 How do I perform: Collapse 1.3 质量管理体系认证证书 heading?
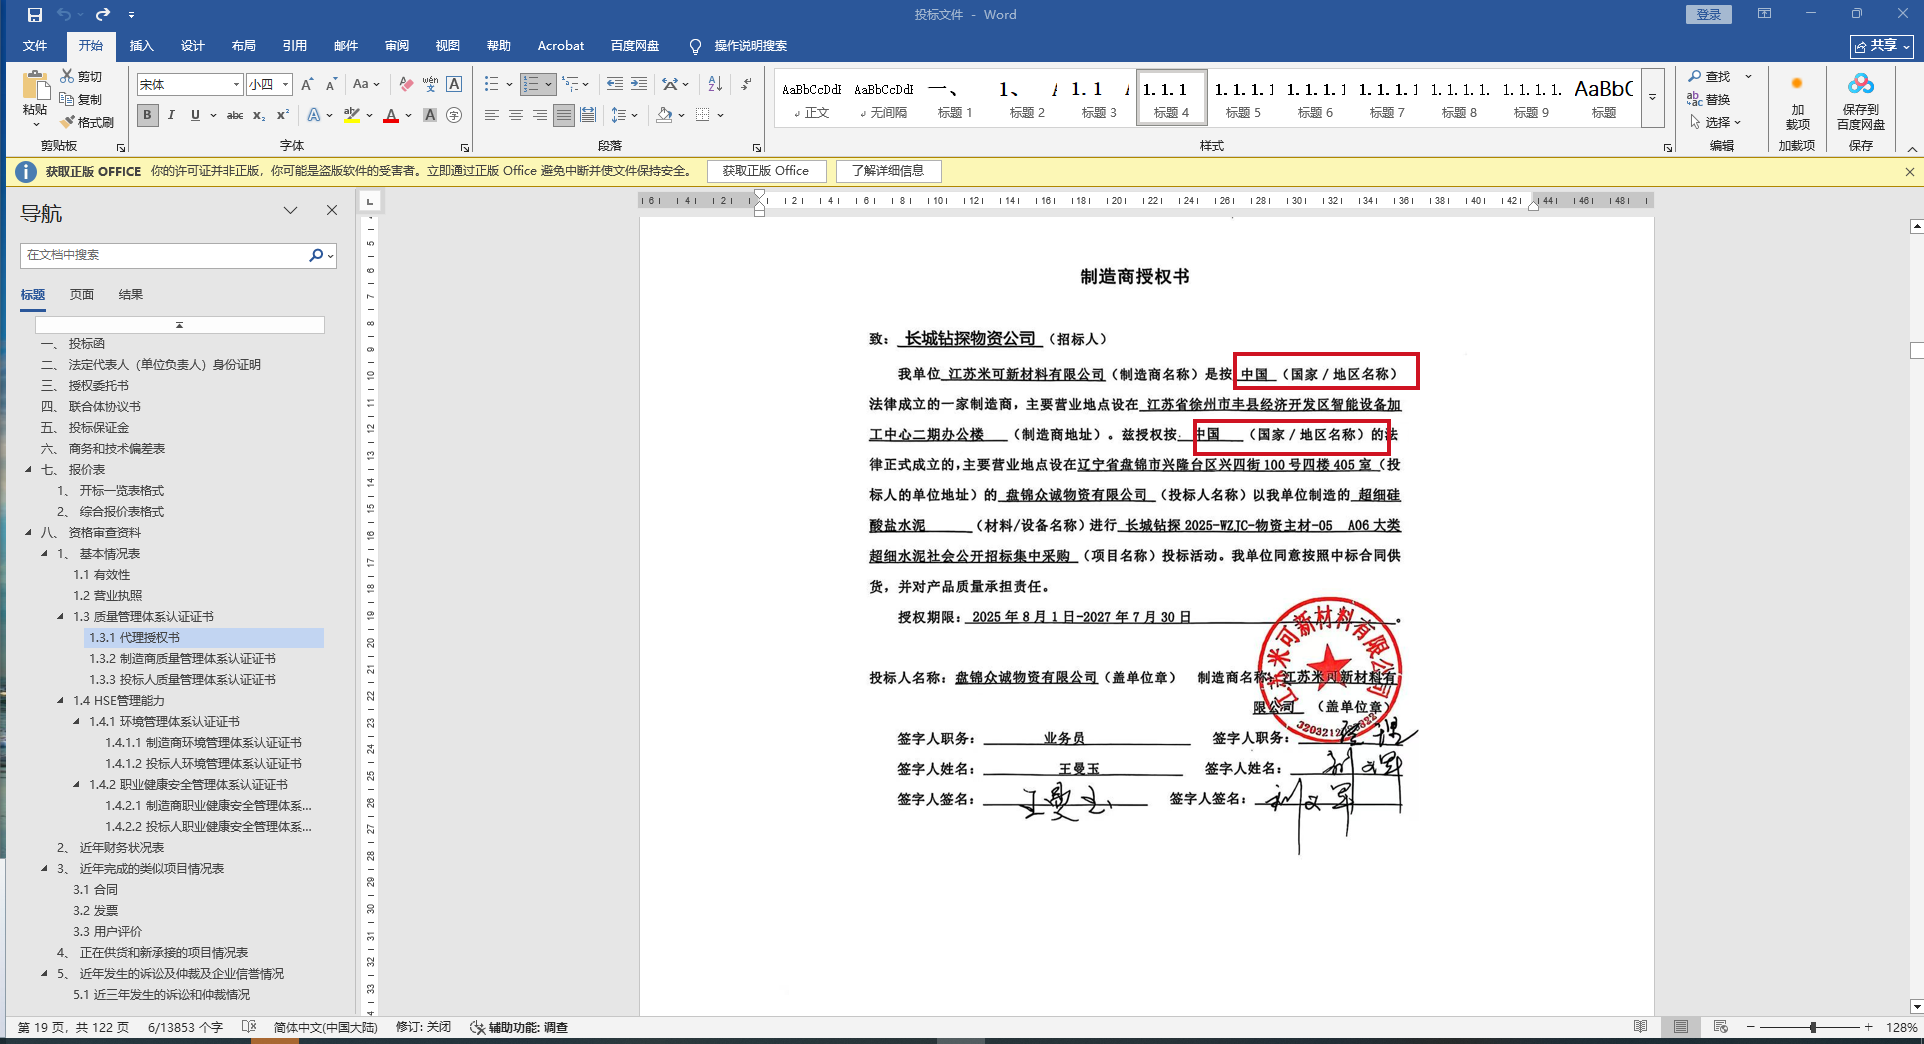coord(60,617)
